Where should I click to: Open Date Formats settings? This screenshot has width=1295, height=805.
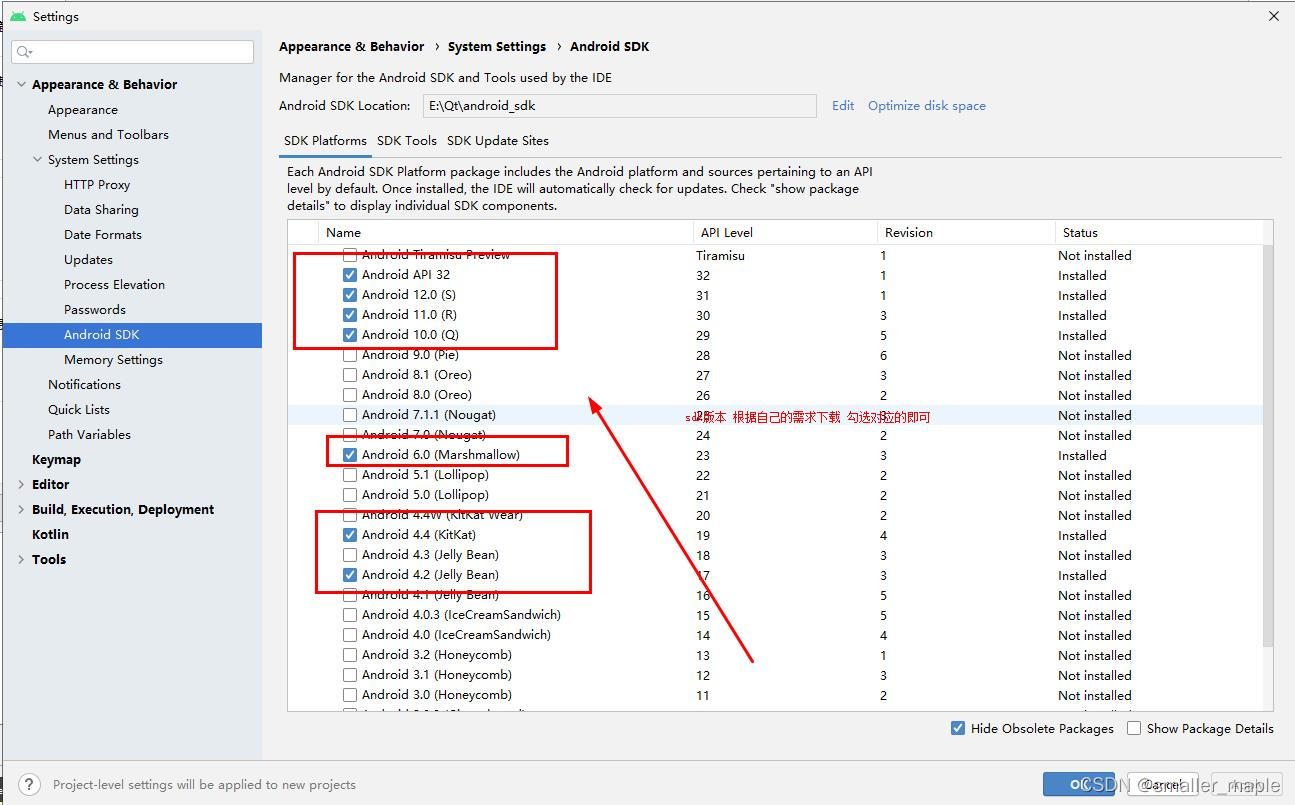(103, 234)
